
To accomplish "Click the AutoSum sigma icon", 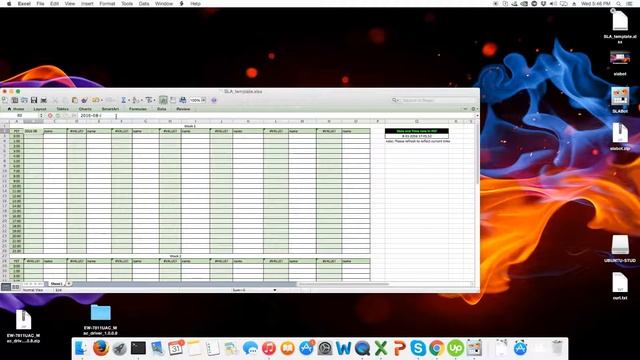I will click(124, 100).
